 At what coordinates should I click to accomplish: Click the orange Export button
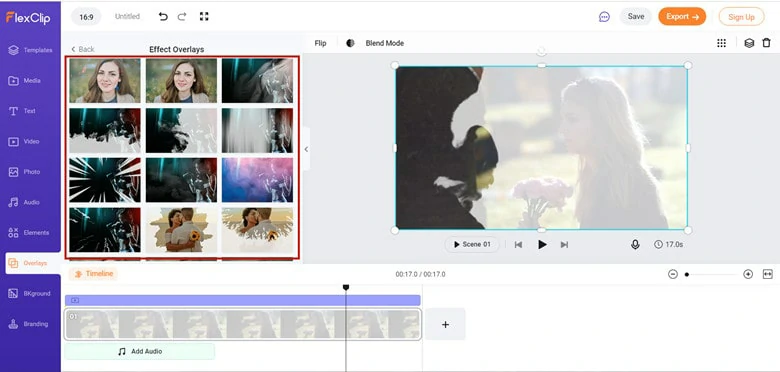pos(682,16)
